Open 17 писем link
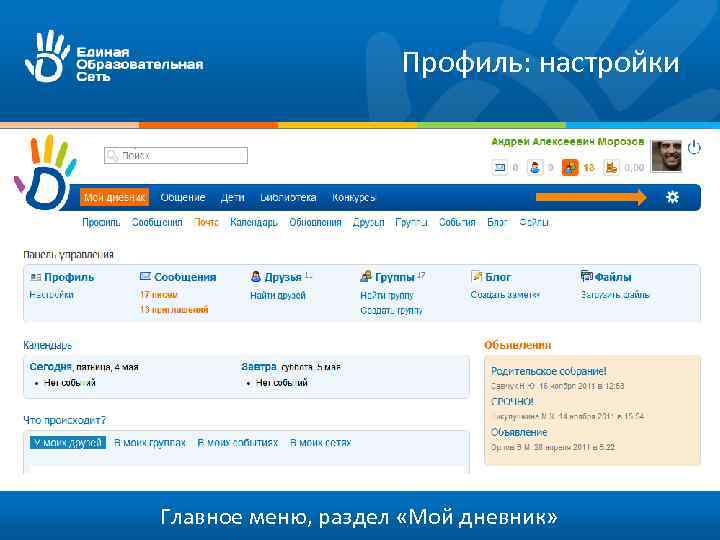Screen dimensions: 720x540 [x=158, y=295]
